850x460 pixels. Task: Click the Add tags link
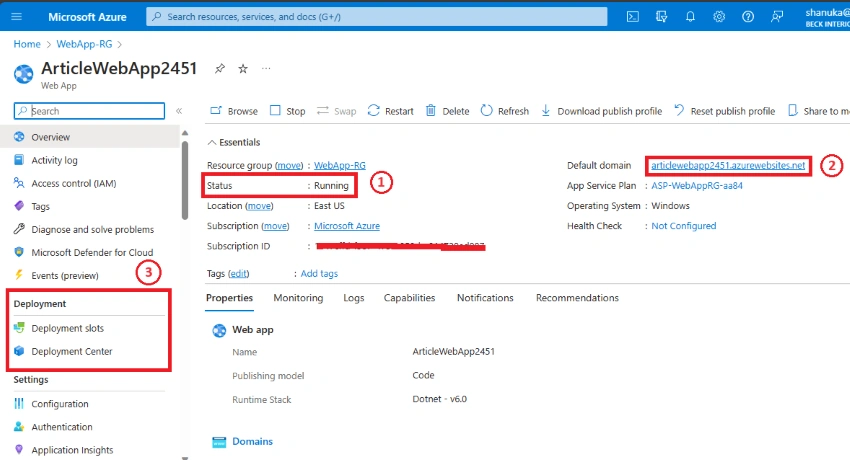(319, 274)
